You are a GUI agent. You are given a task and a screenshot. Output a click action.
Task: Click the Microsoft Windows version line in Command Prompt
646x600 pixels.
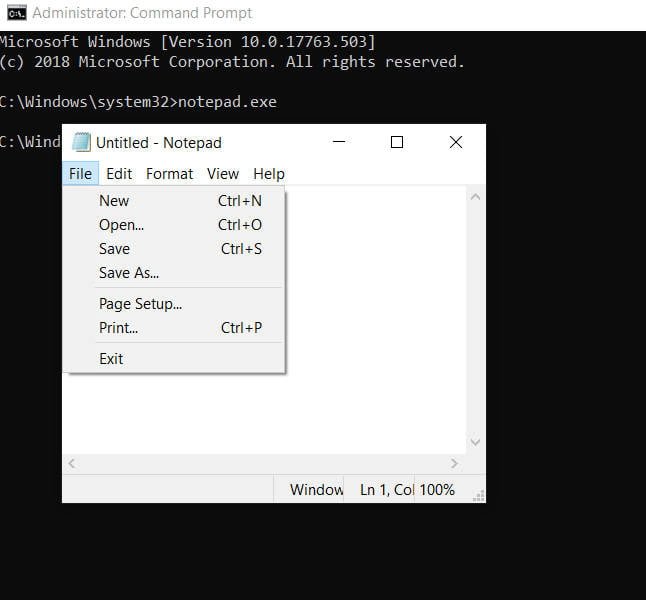pos(188,42)
